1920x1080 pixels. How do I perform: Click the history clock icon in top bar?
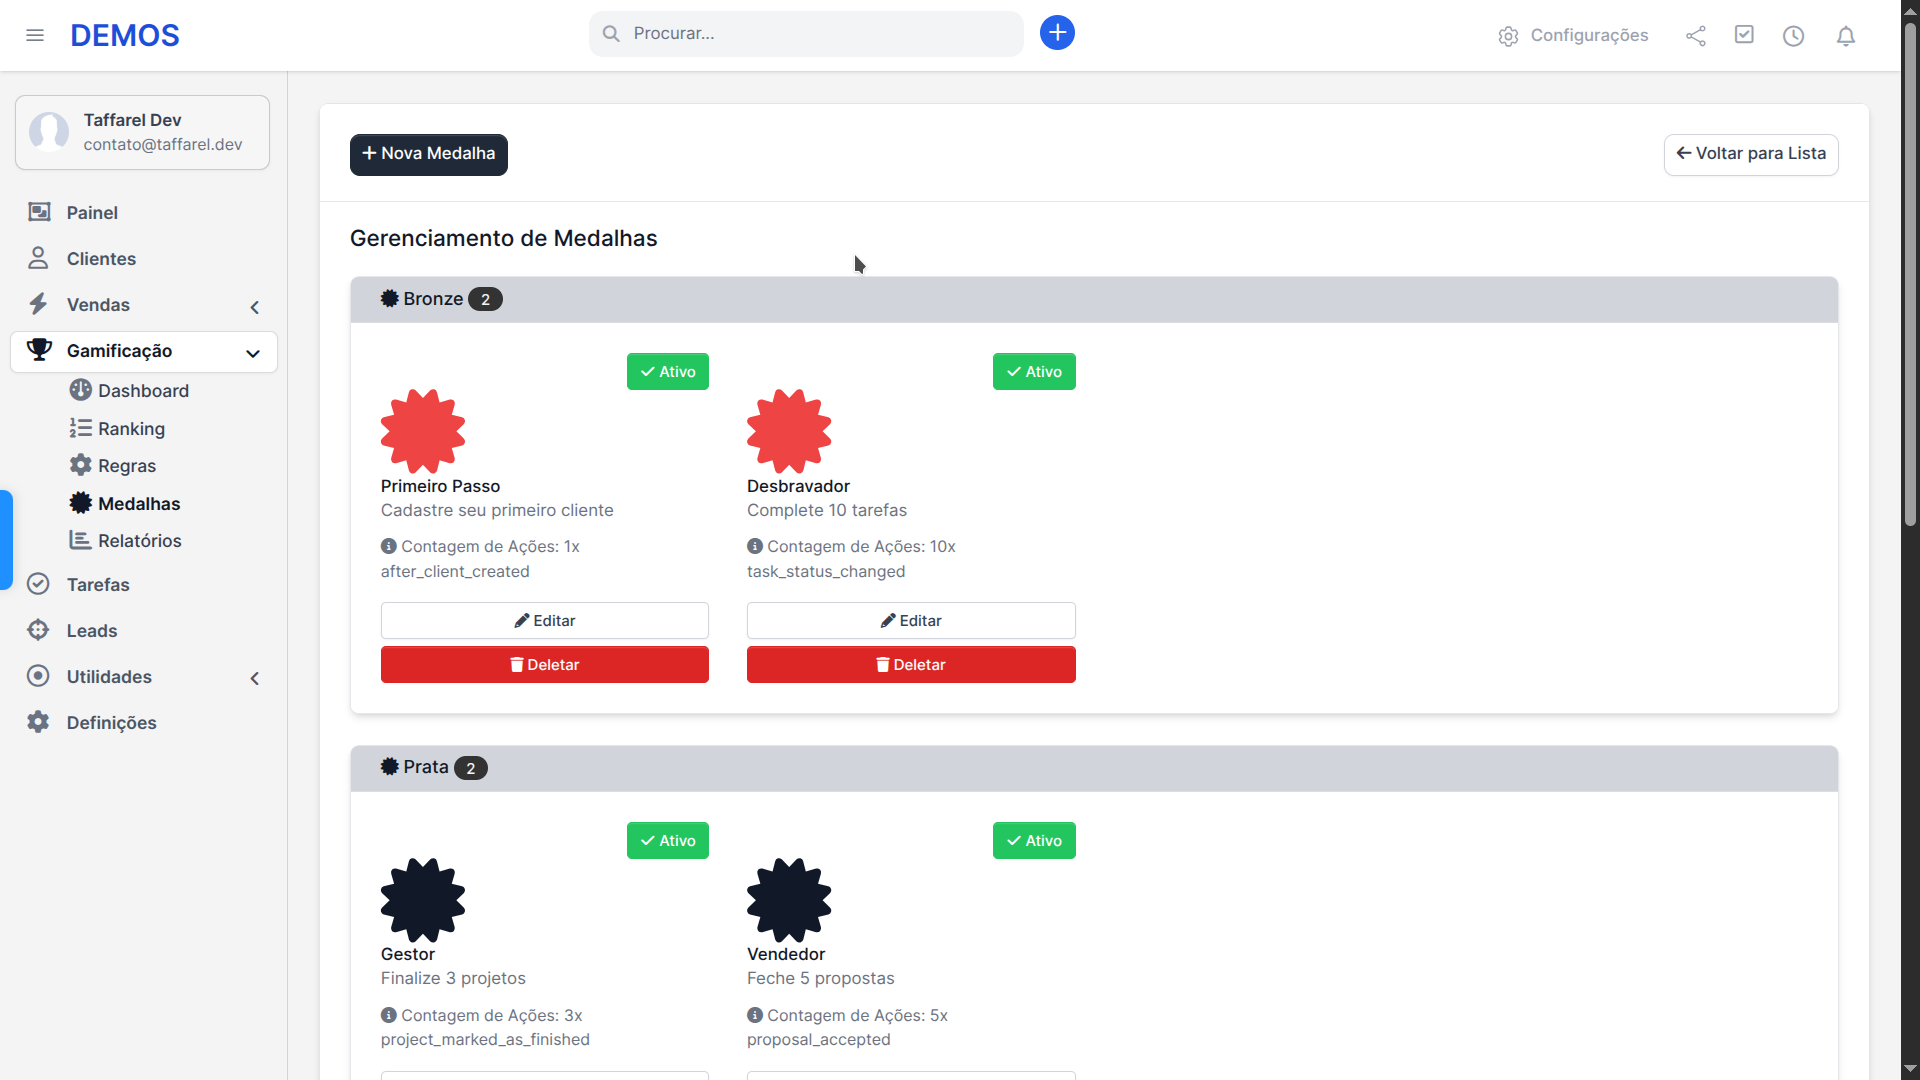pyautogui.click(x=1793, y=36)
